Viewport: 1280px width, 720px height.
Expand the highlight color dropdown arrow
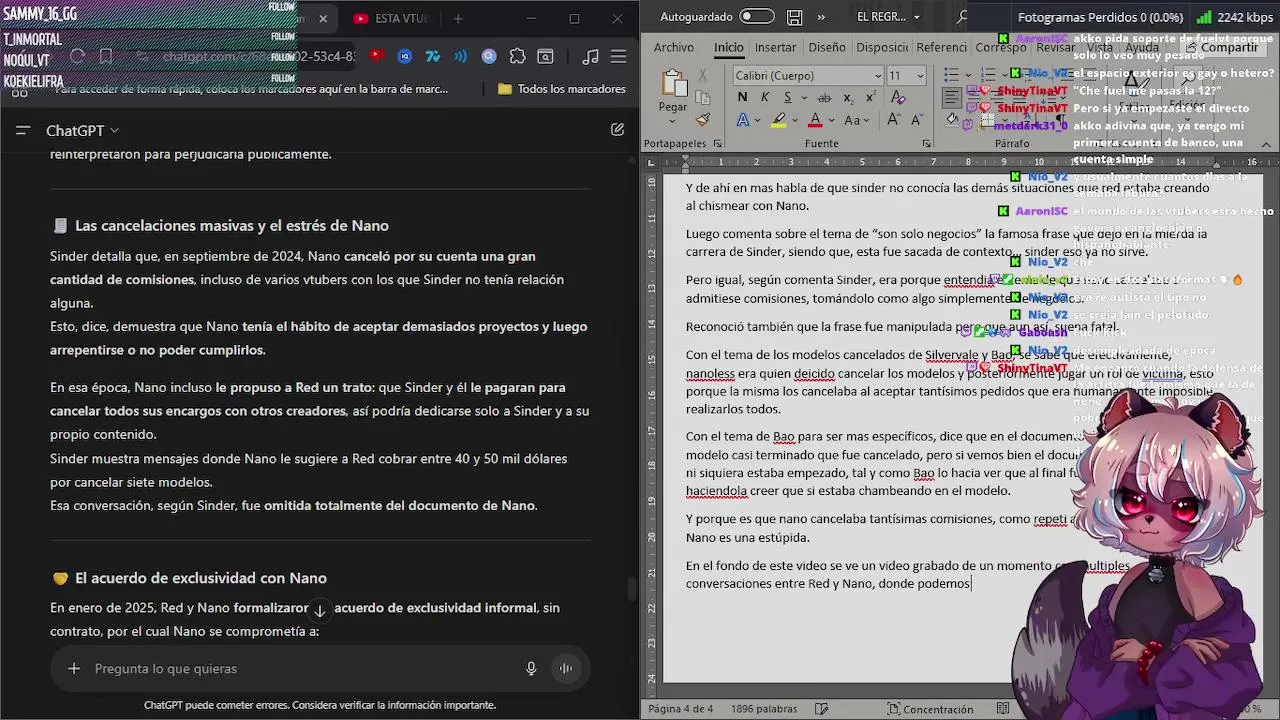coord(794,120)
